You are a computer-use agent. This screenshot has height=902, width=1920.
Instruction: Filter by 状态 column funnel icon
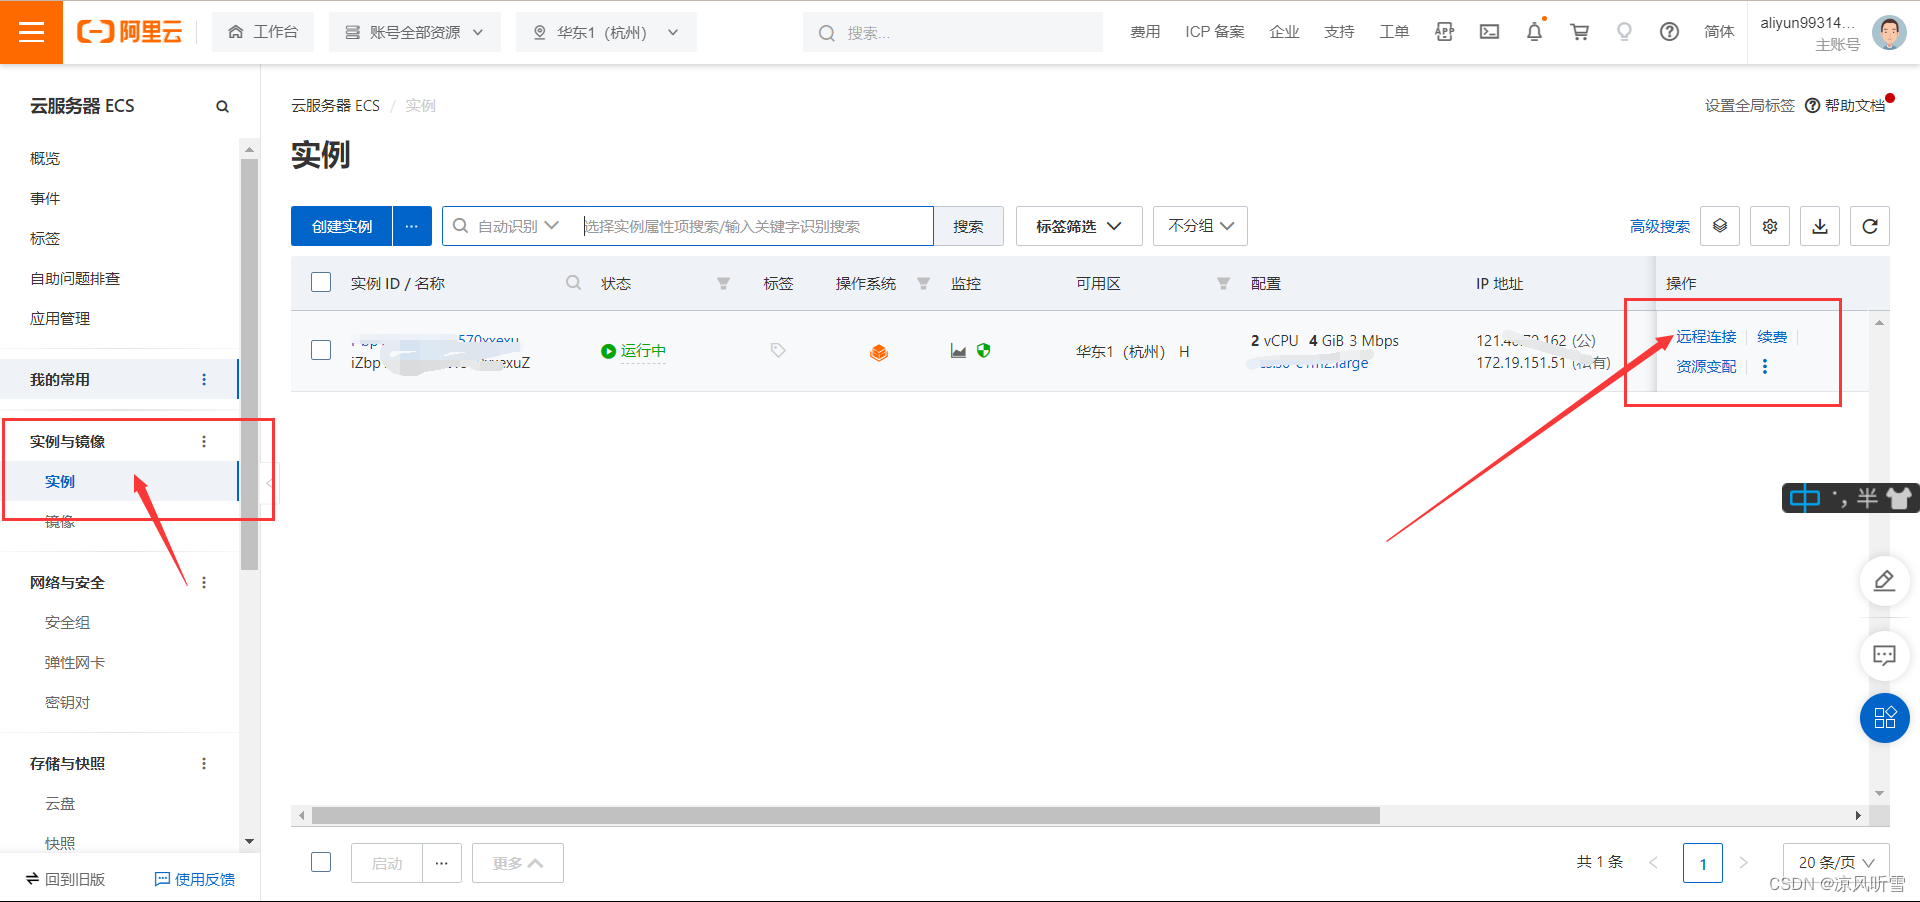(x=723, y=283)
